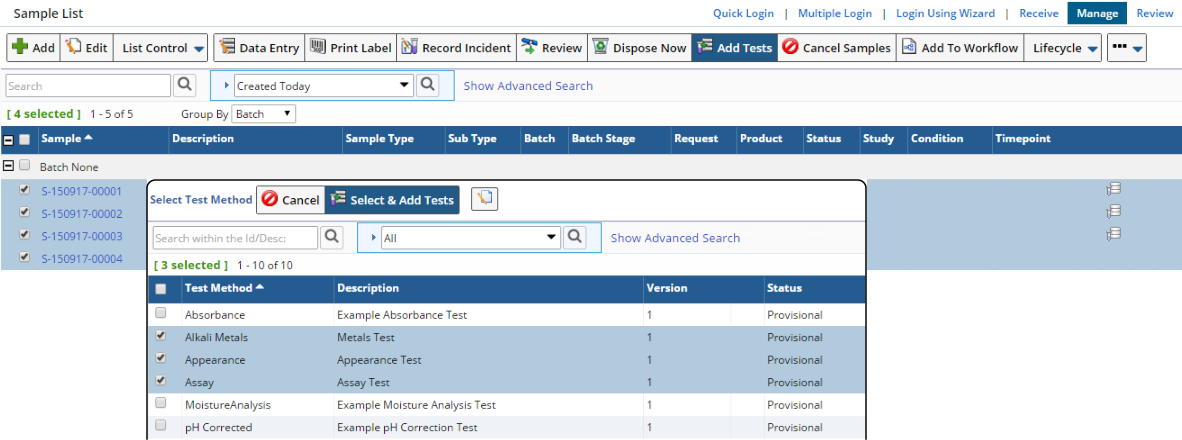Viewport: 1182px width, 440px height.
Task: Click magnifier icon beside Id/Desc search field
Action: click(x=332, y=237)
